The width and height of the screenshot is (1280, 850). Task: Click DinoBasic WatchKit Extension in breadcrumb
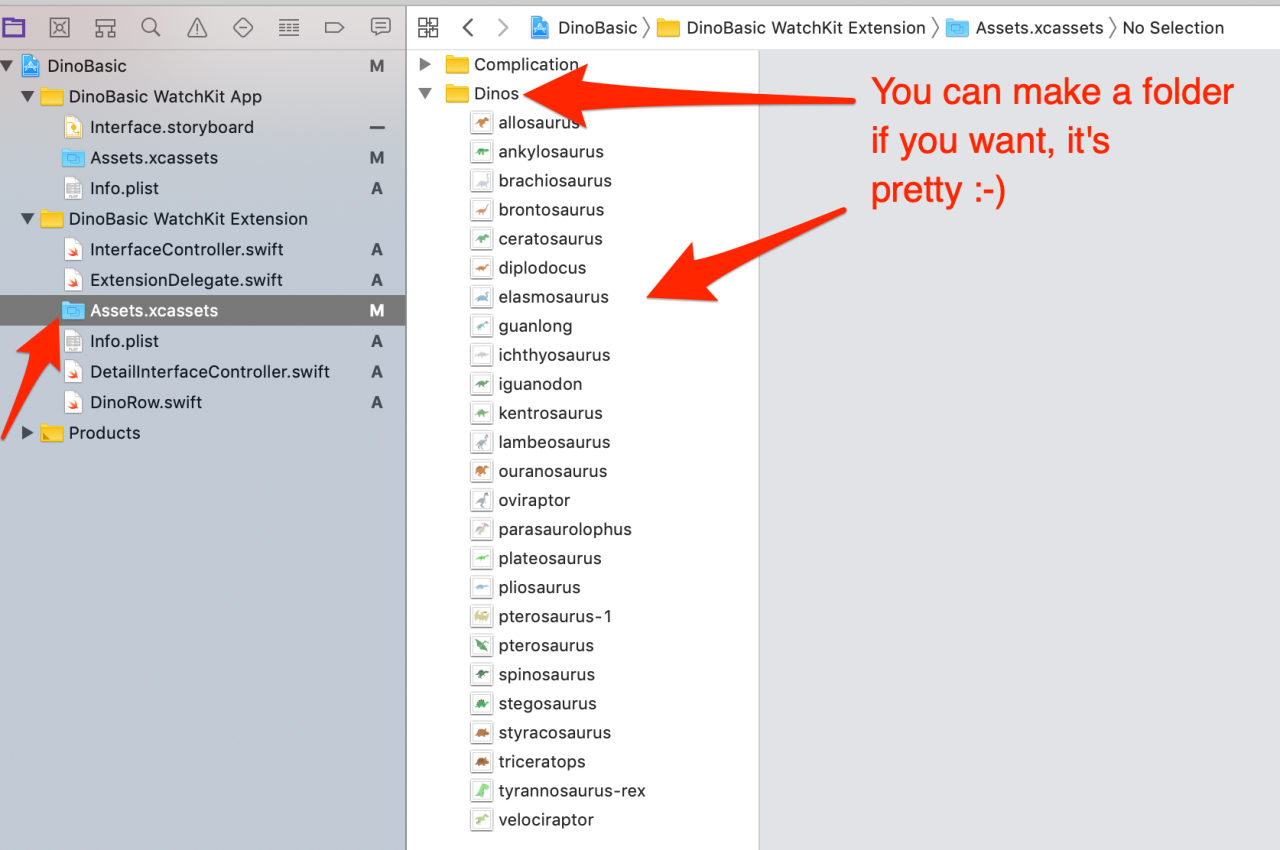[805, 28]
